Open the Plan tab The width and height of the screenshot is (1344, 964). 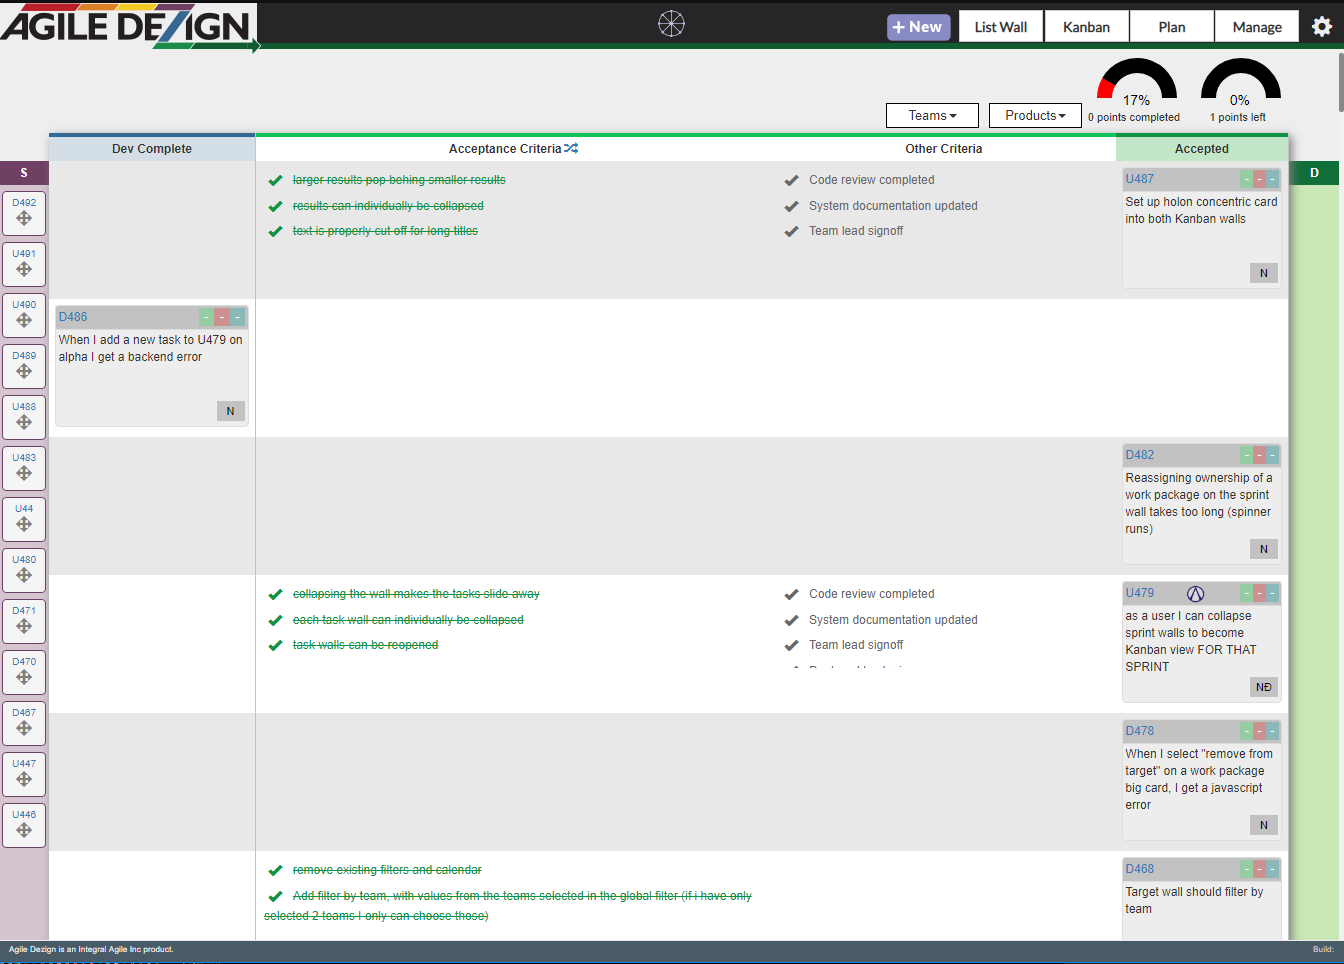pos(1171,27)
